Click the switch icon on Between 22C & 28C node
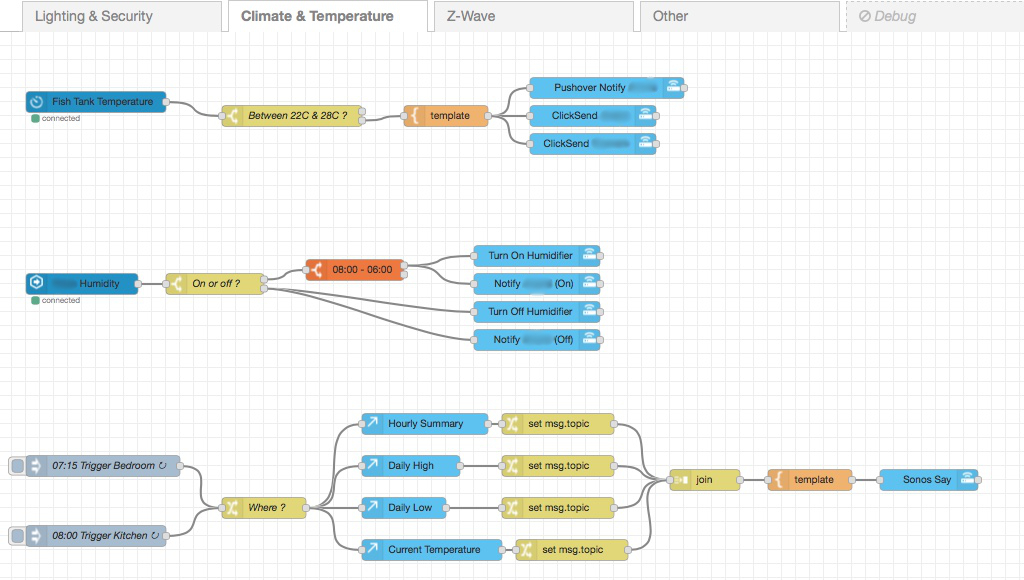Screen dimensions: 1024x580 (232, 116)
